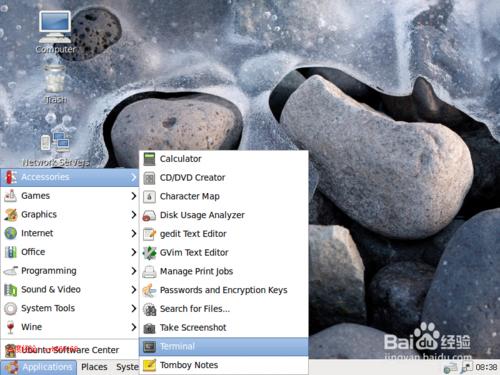Open the Places panel menu
This screenshot has height=375, width=500.
coord(94,367)
